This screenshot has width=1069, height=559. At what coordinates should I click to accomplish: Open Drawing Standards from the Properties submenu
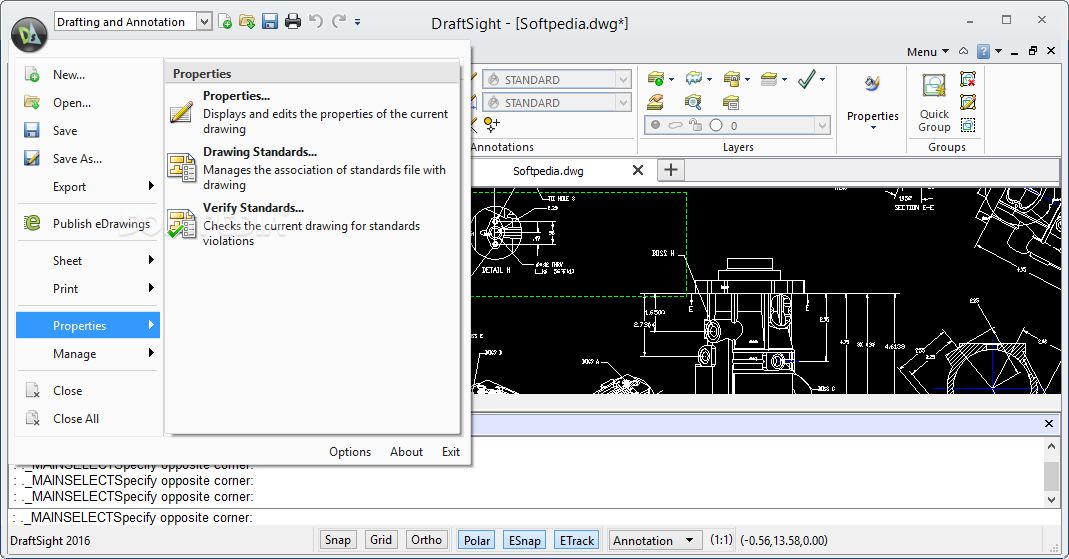[x=259, y=152]
